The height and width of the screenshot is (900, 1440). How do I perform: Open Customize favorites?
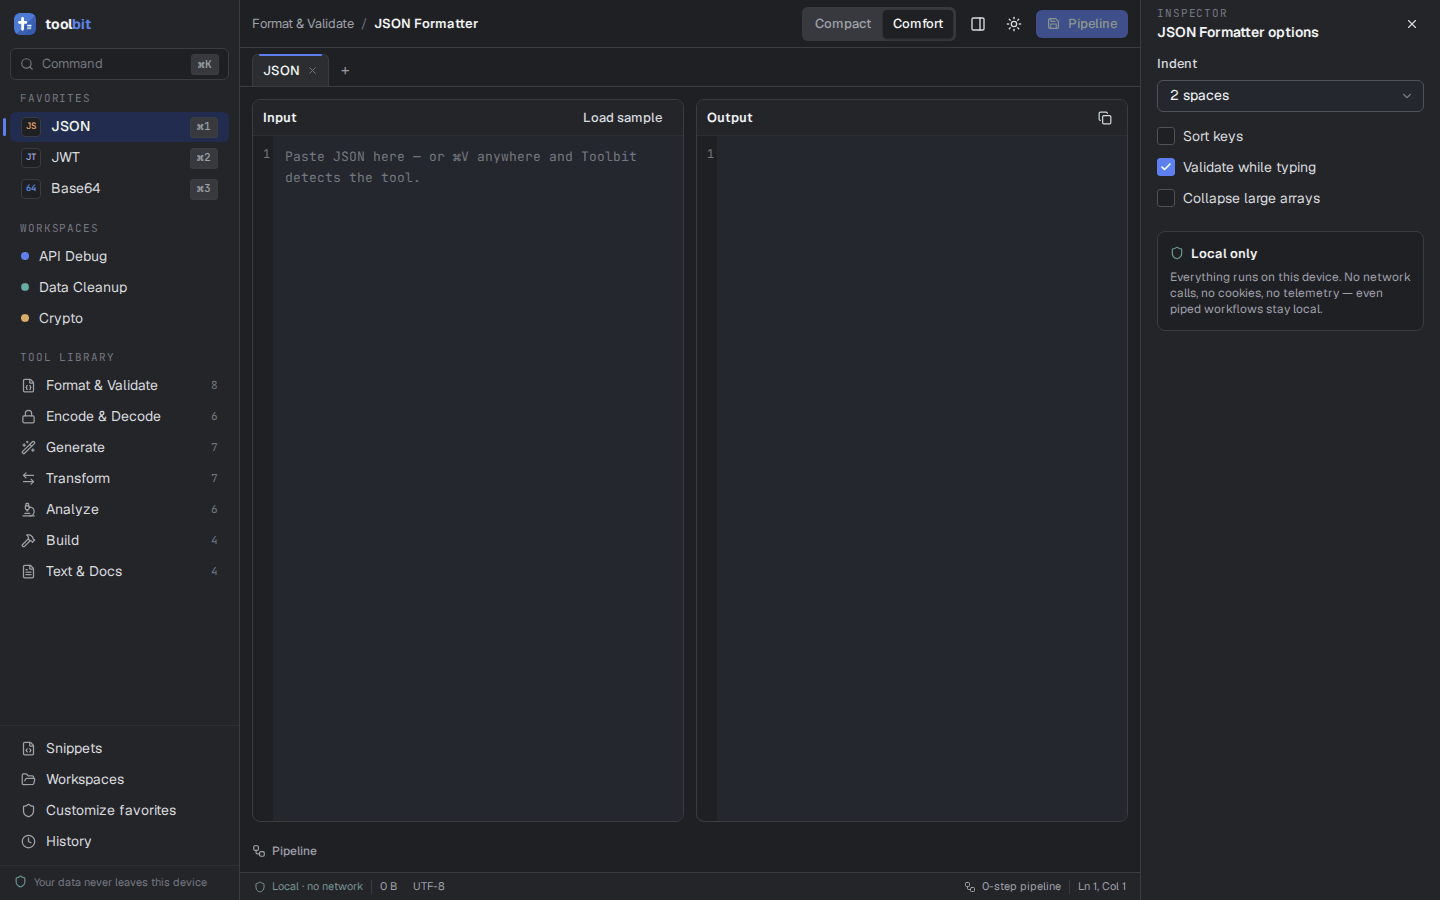pos(120,810)
